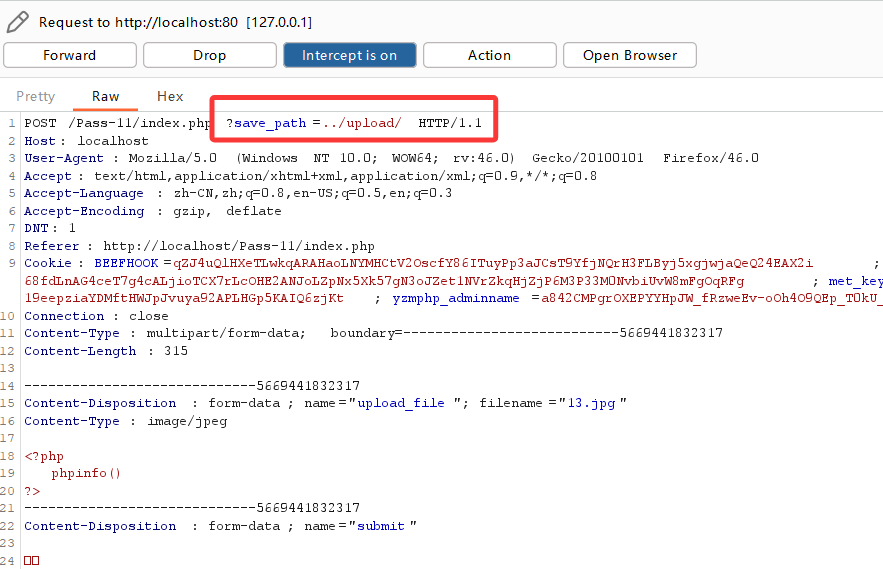Click the close connection value
Image resolution: width=883 pixels, height=569 pixels.
click(149, 316)
